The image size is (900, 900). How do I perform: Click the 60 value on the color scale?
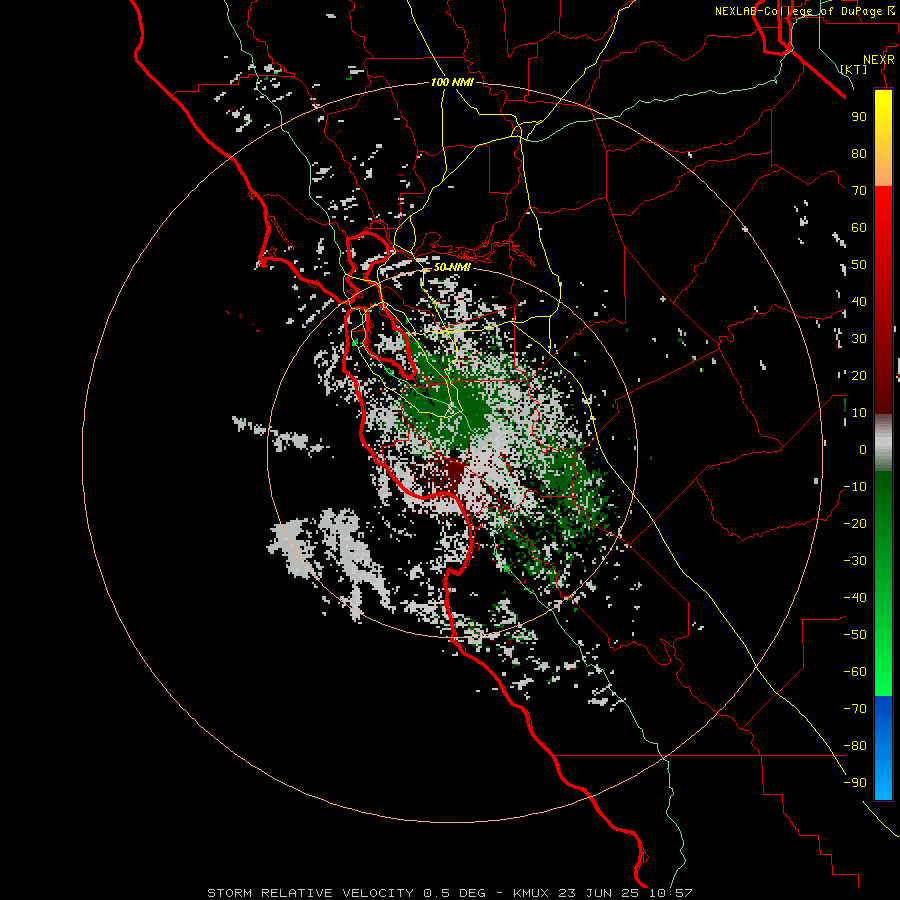(859, 228)
